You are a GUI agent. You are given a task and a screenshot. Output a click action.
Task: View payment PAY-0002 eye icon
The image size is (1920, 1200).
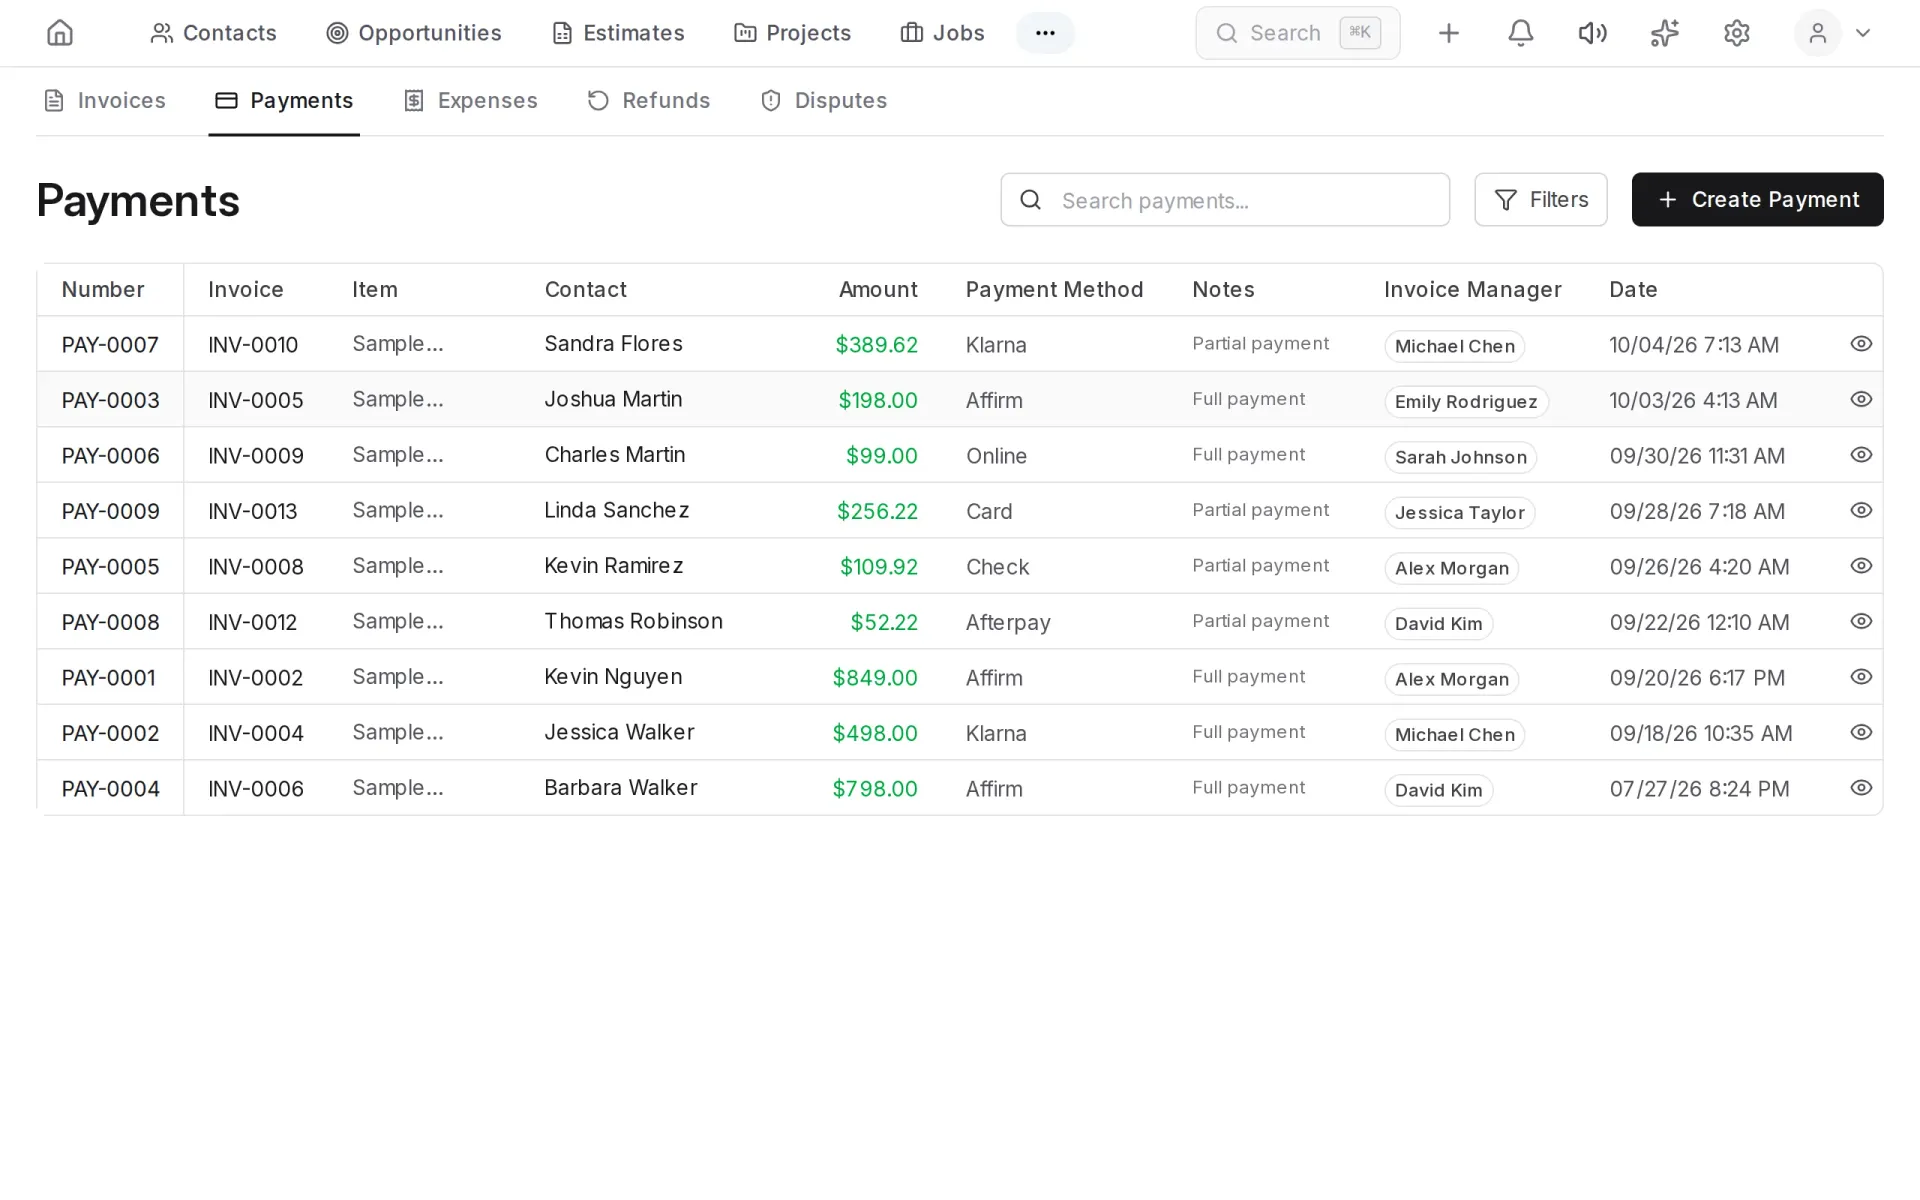tap(1860, 732)
